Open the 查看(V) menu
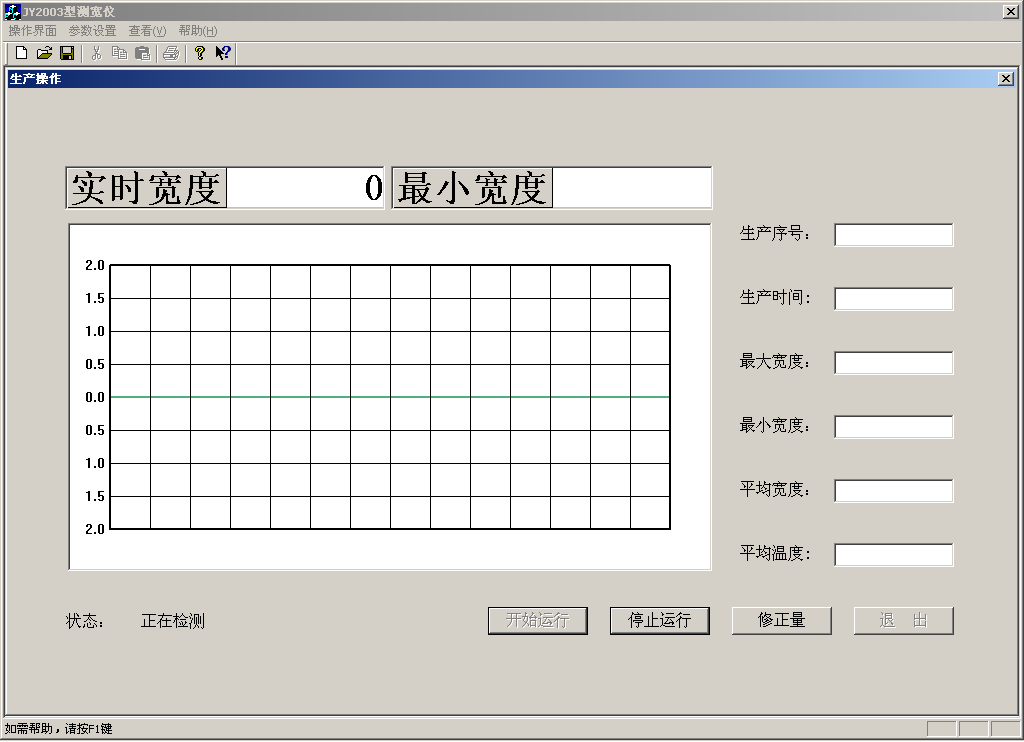Viewport: 1024px width, 742px height. click(x=147, y=31)
